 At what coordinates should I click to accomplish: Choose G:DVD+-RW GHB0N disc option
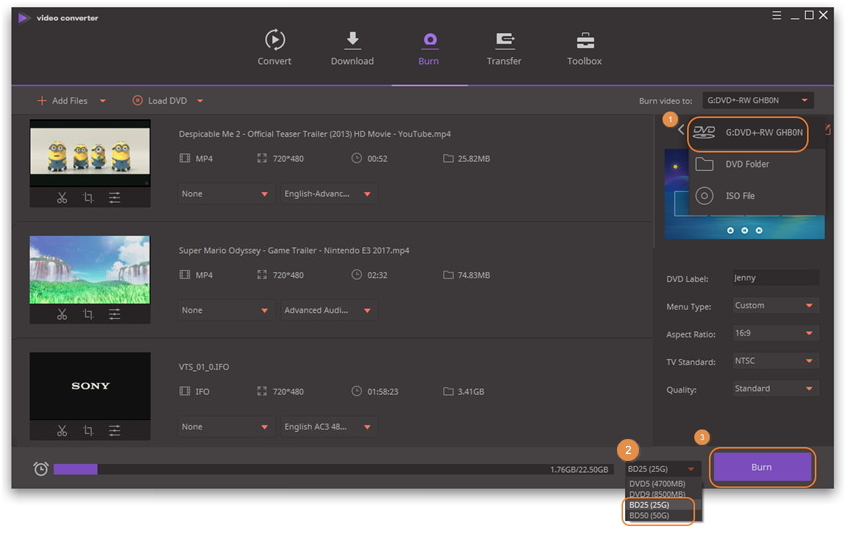click(x=748, y=132)
